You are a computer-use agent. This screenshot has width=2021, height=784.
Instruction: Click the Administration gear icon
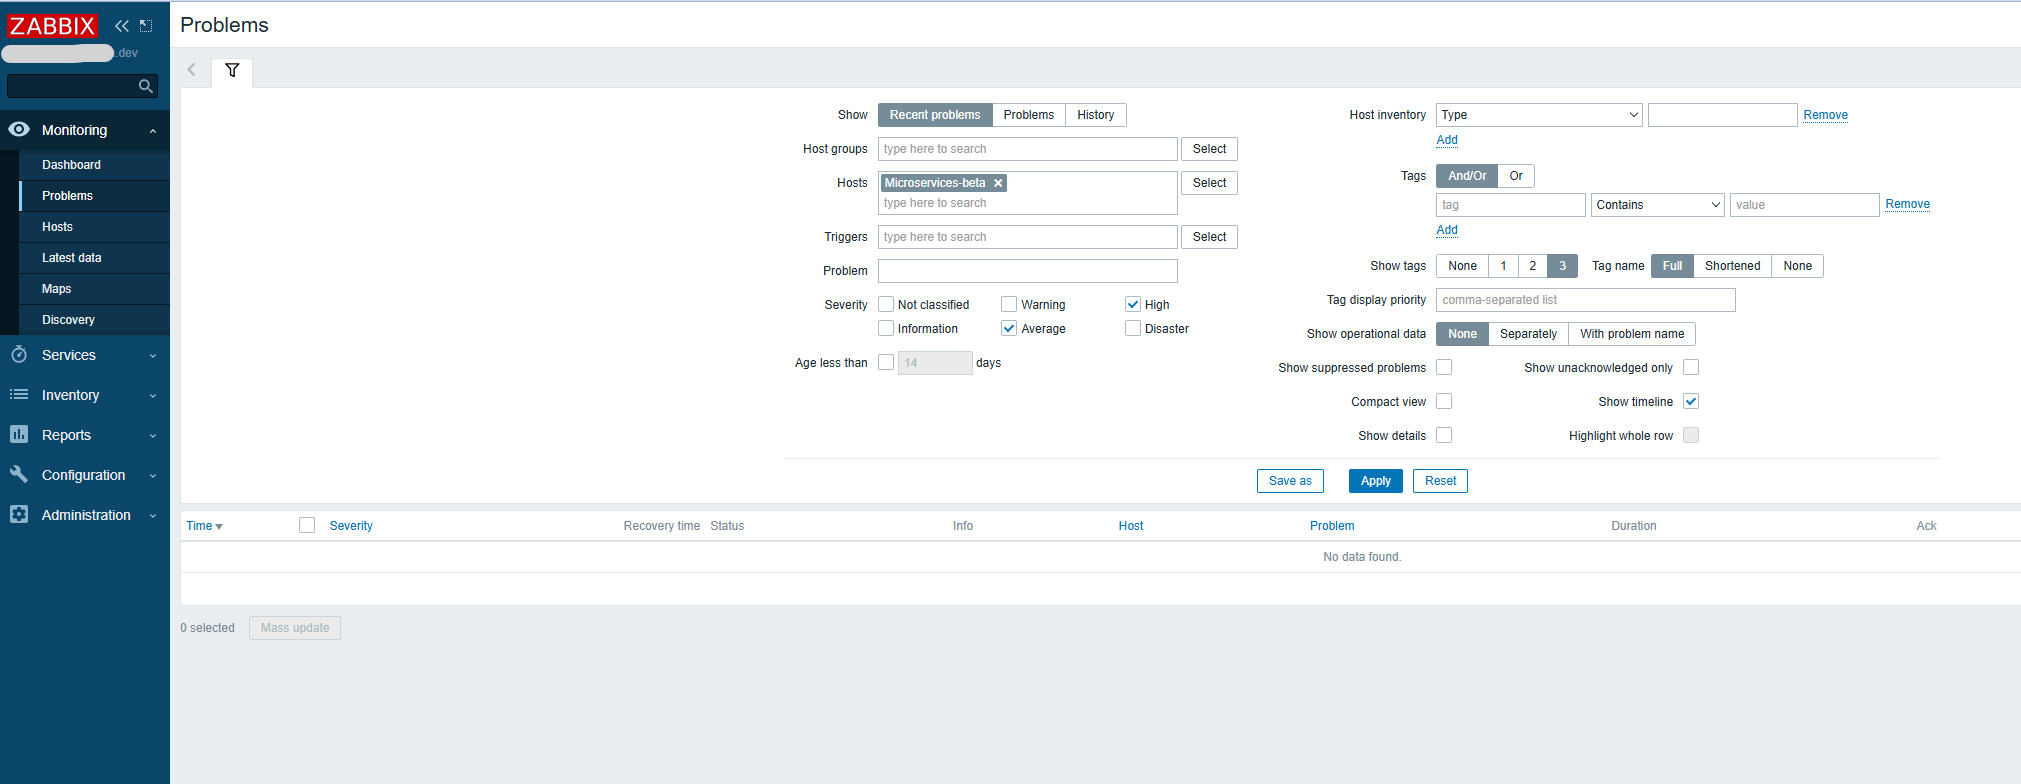pyautogui.click(x=19, y=514)
